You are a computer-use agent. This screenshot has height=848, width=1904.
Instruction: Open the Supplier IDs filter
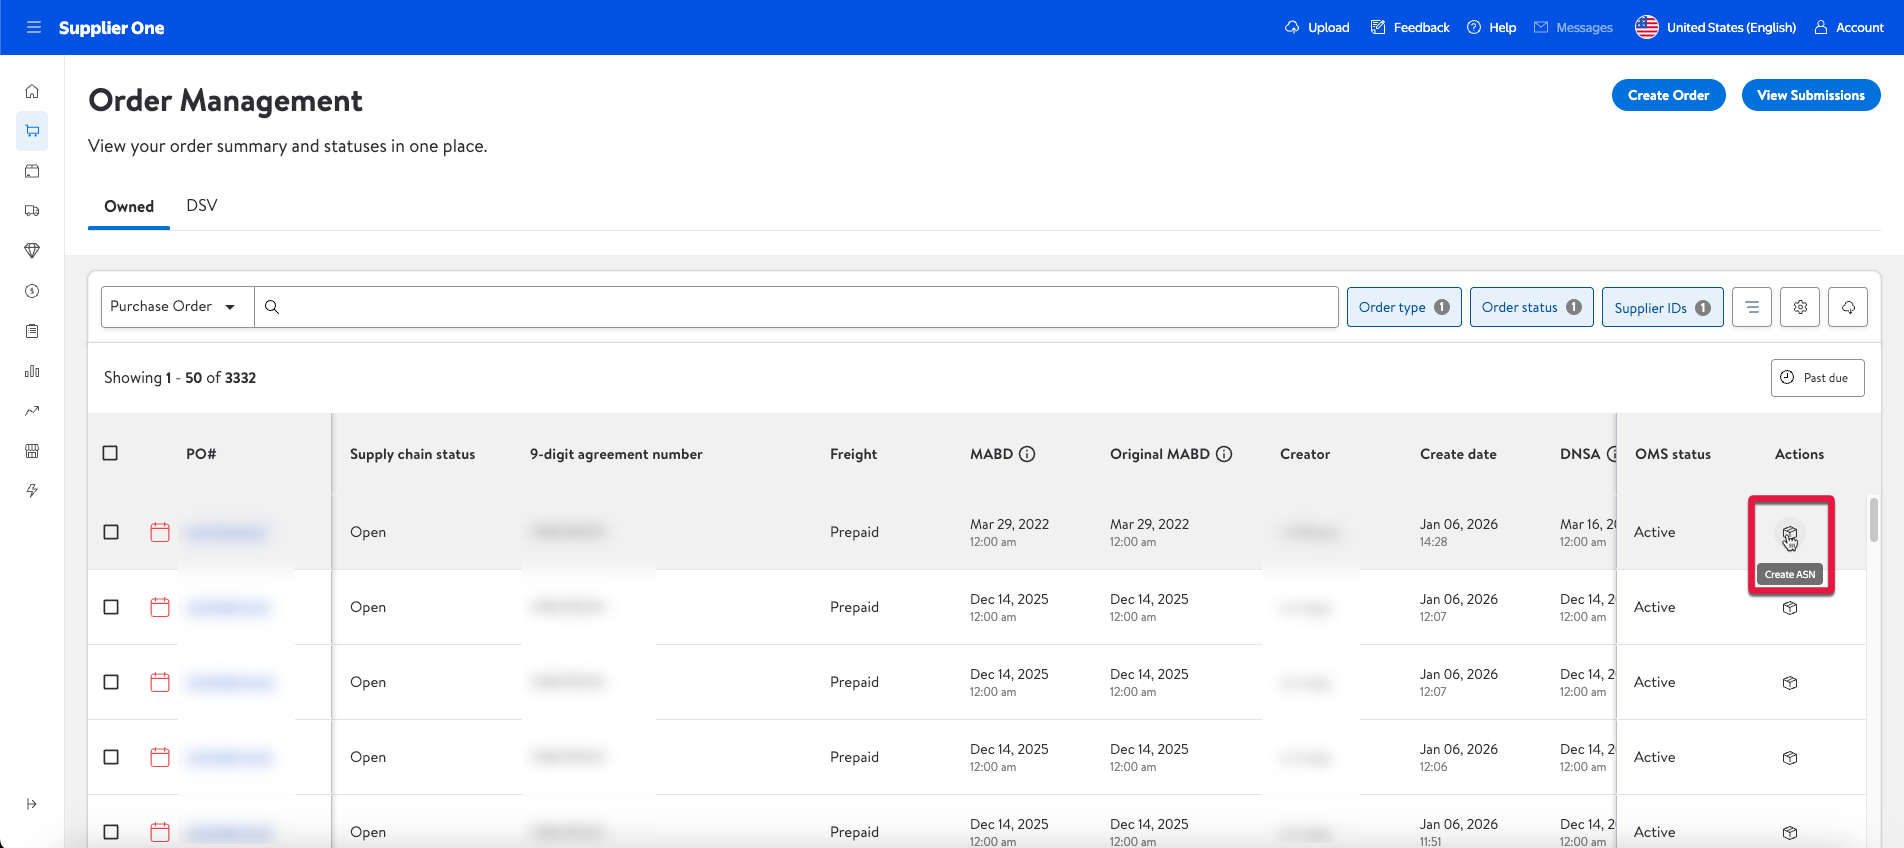coord(1661,307)
